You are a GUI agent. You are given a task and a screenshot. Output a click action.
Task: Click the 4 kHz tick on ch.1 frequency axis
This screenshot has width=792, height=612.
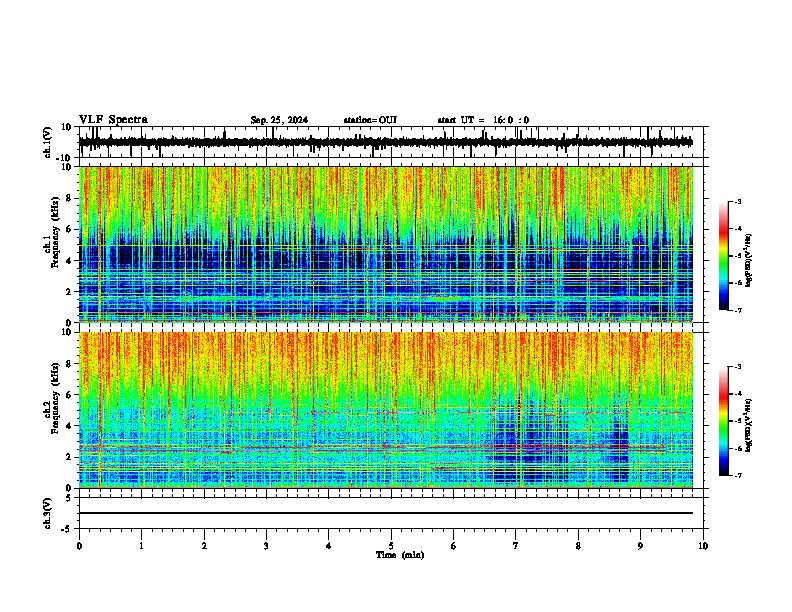click(x=69, y=261)
